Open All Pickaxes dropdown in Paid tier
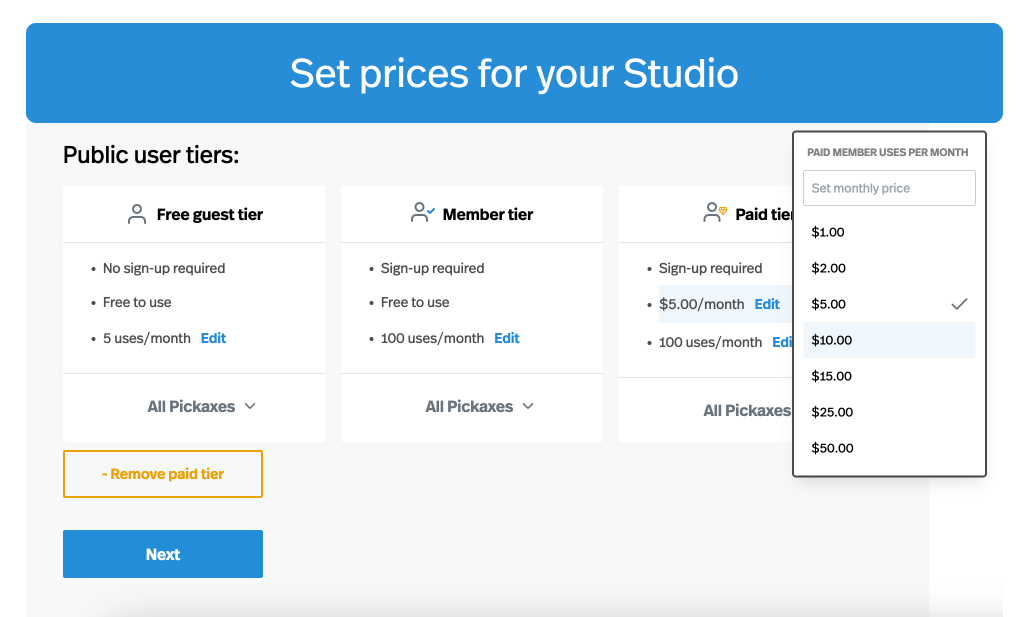Screen dimensions: 1029x617 (x=747, y=410)
